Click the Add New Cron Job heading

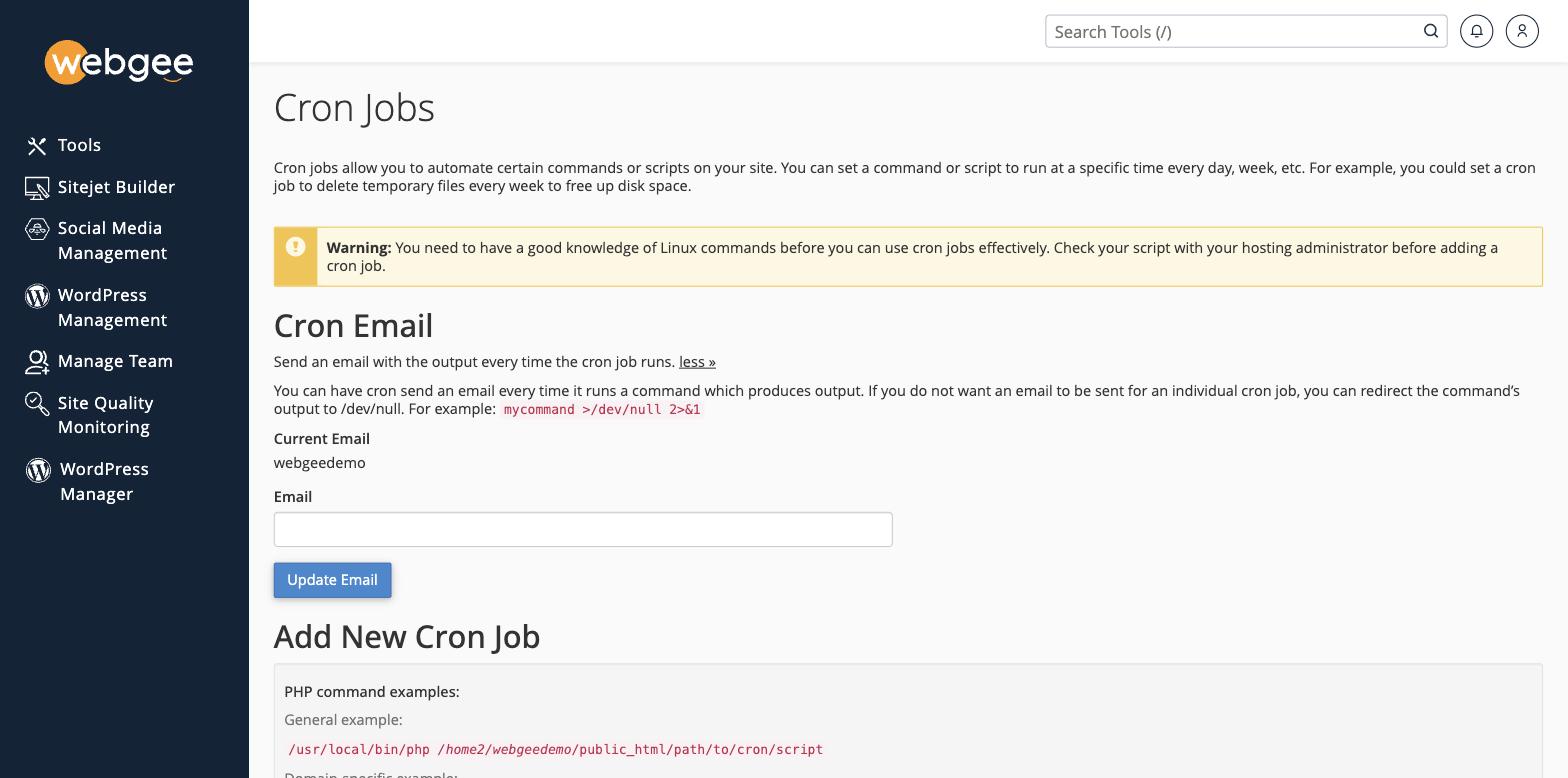(x=407, y=637)
